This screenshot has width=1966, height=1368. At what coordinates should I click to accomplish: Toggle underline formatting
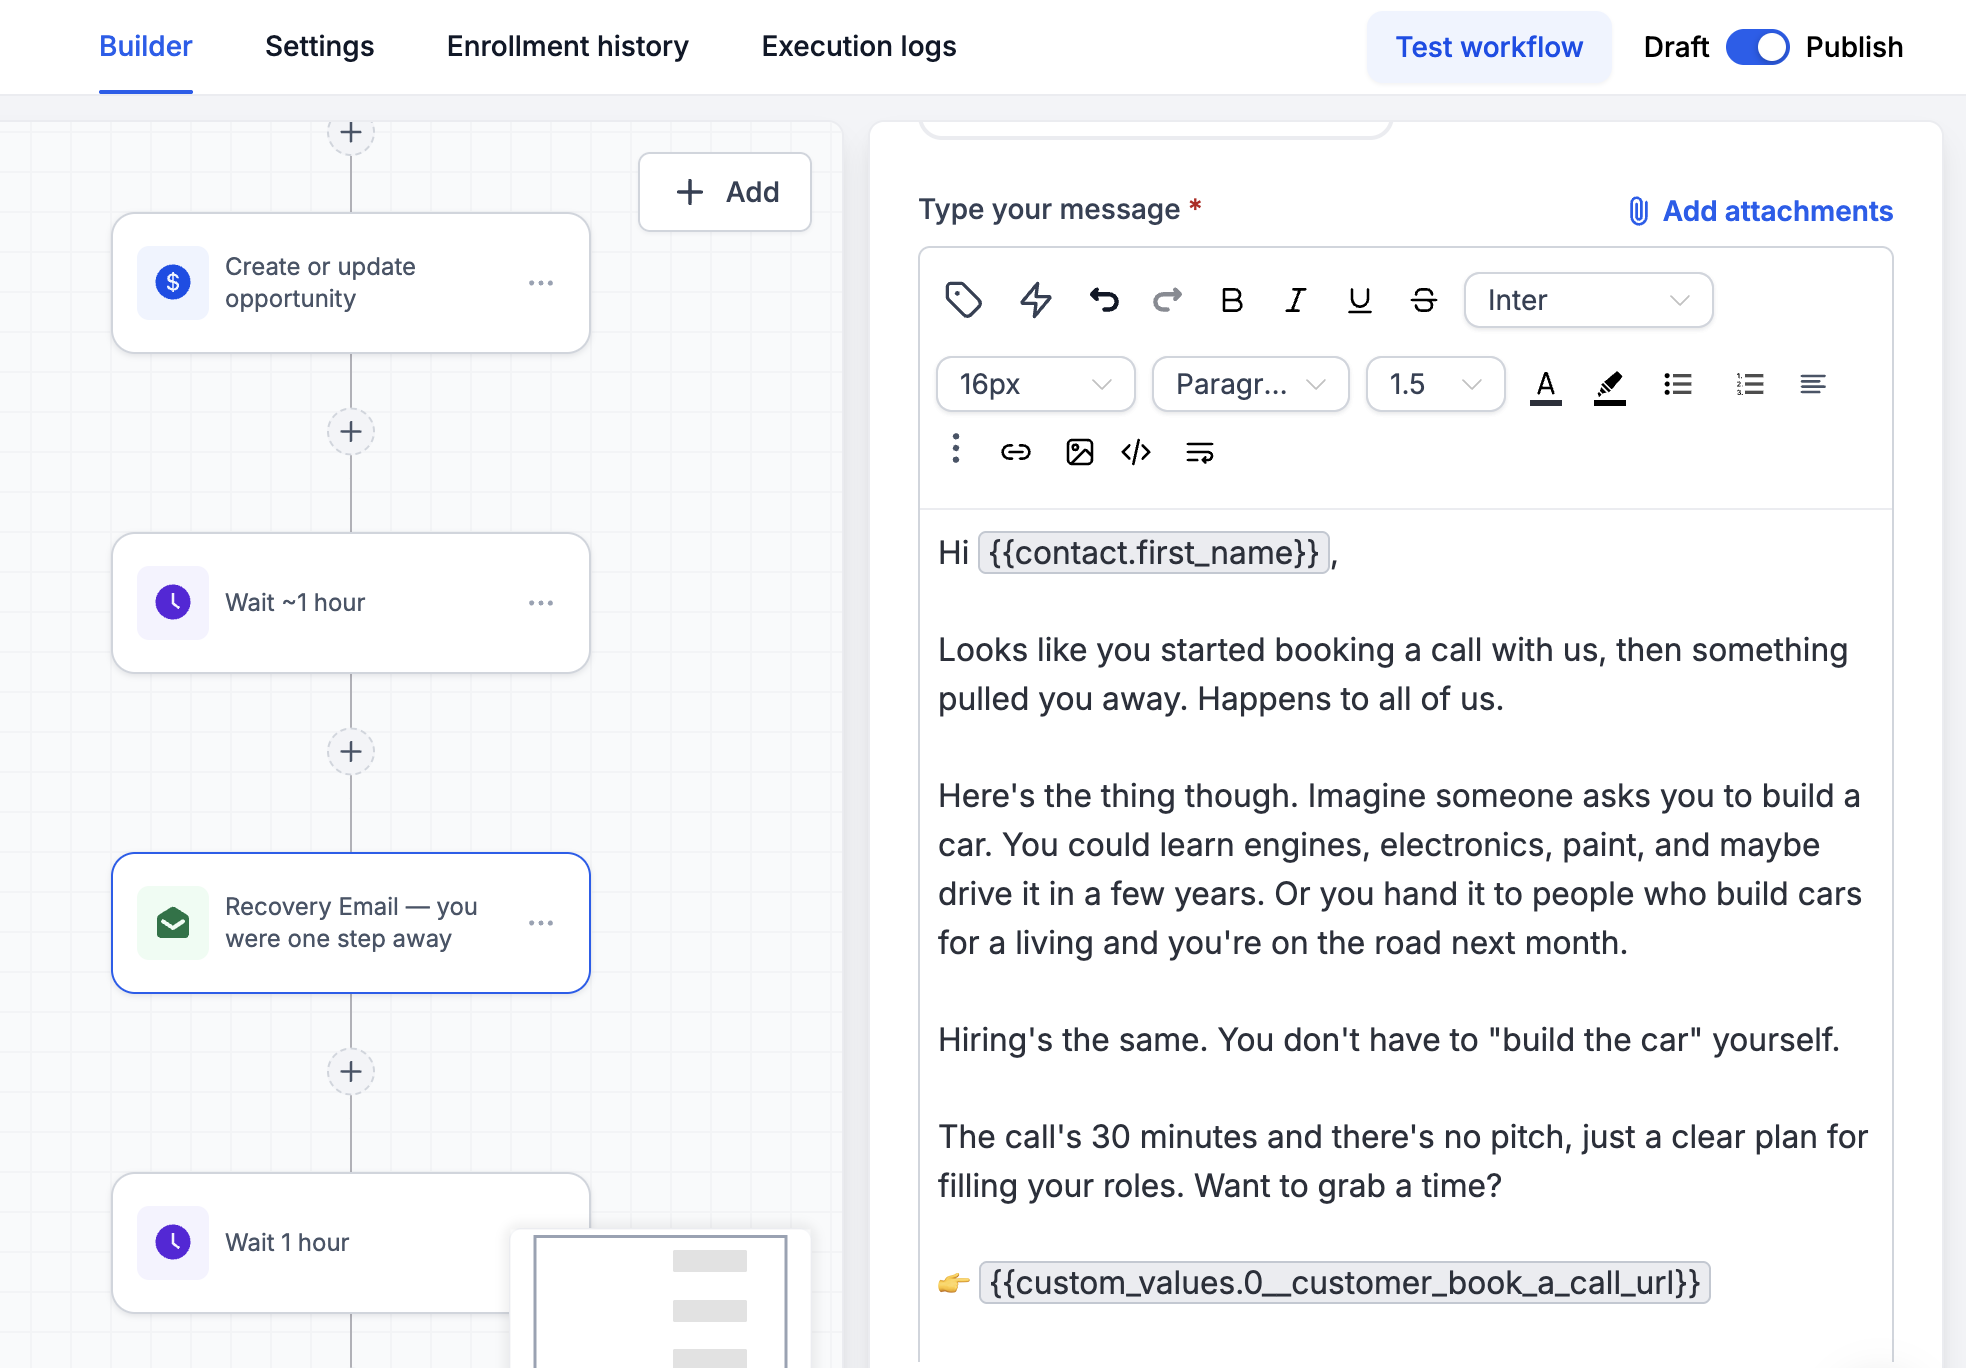click(1359, 300)
